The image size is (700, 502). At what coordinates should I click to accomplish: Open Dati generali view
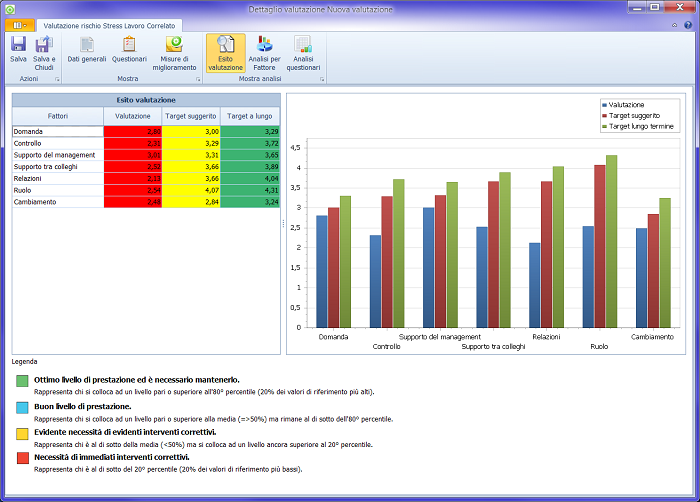click(87, 49)
